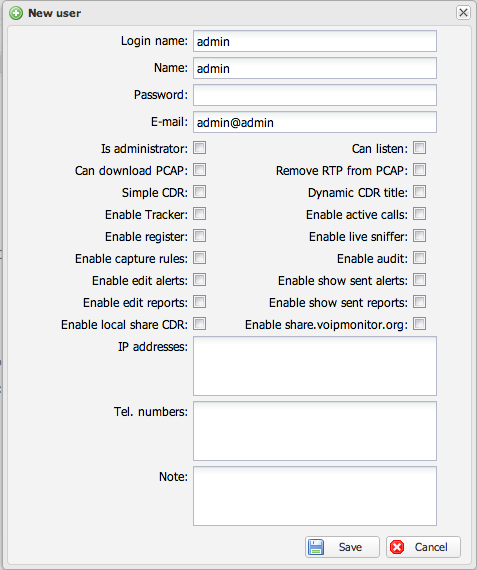Enable Dynamic CDR title checkbox
477x570 pixels.
click(x=420, y=192)
